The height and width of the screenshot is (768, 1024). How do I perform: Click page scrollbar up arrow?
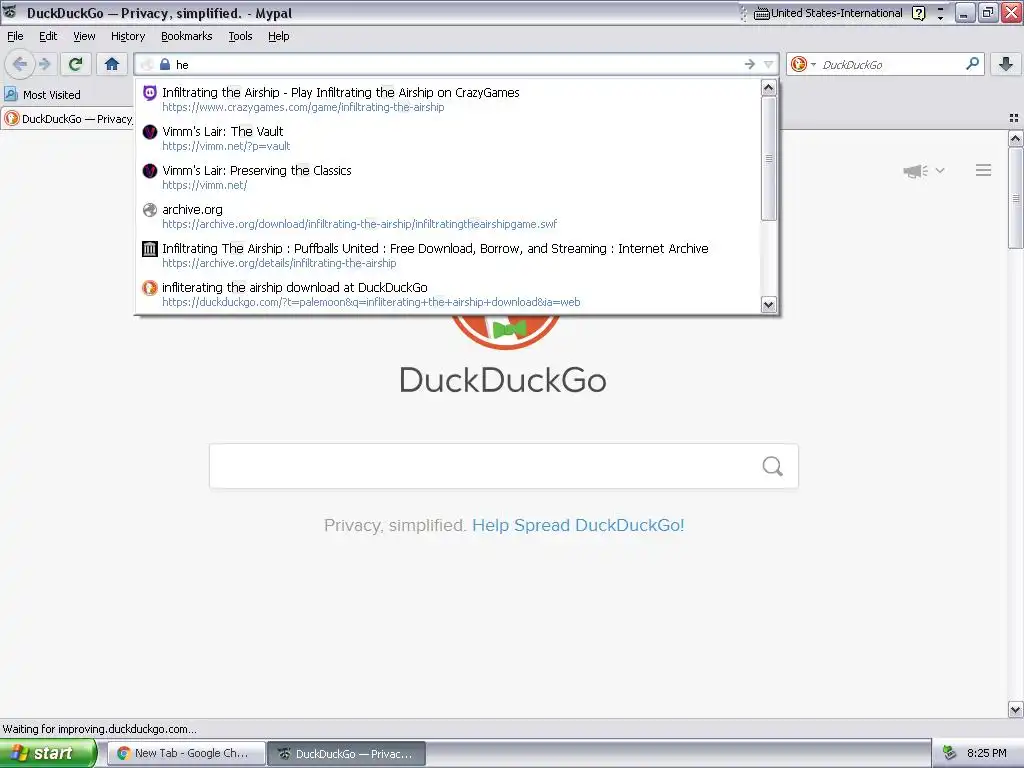click(1015, 138)
